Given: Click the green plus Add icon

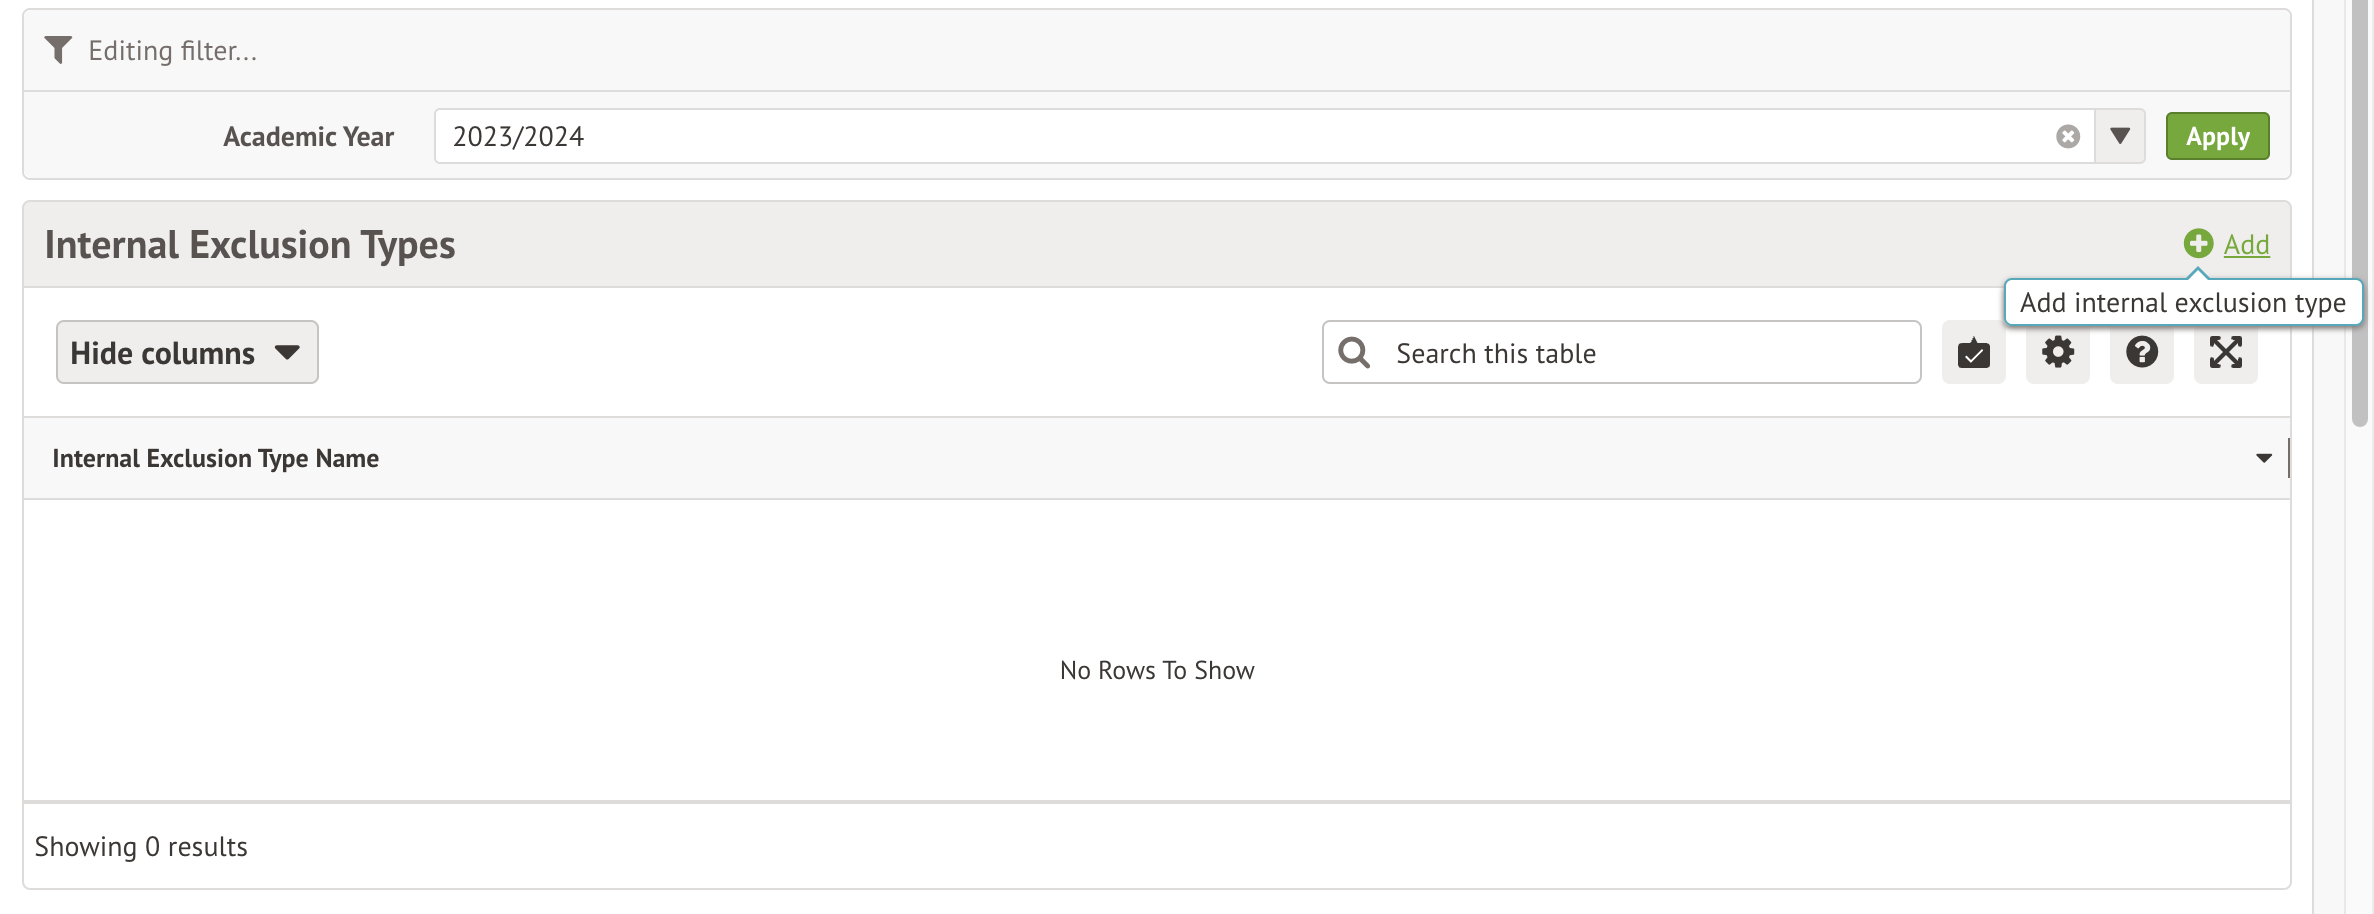Looking at the screenshot, I should click(2198, 243).
